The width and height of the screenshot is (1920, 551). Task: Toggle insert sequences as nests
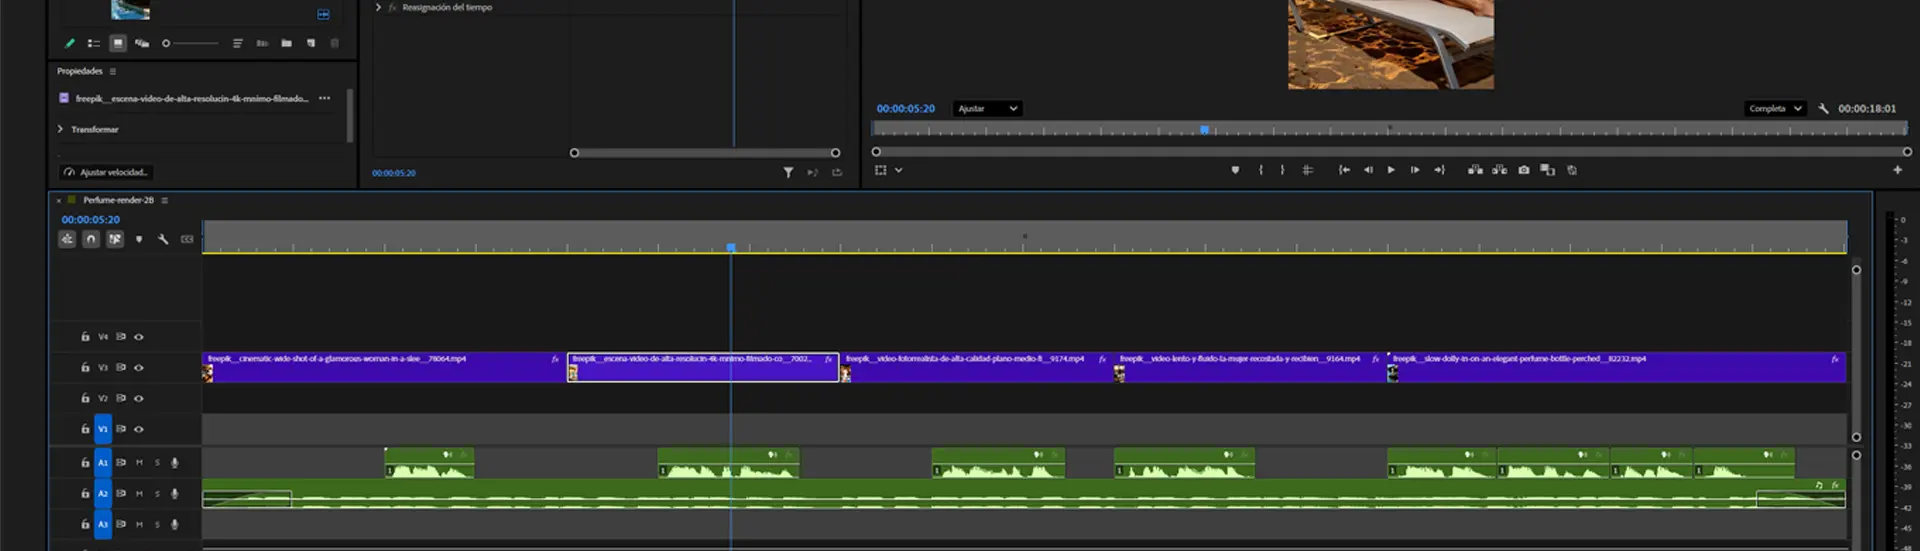pos(67,239)
